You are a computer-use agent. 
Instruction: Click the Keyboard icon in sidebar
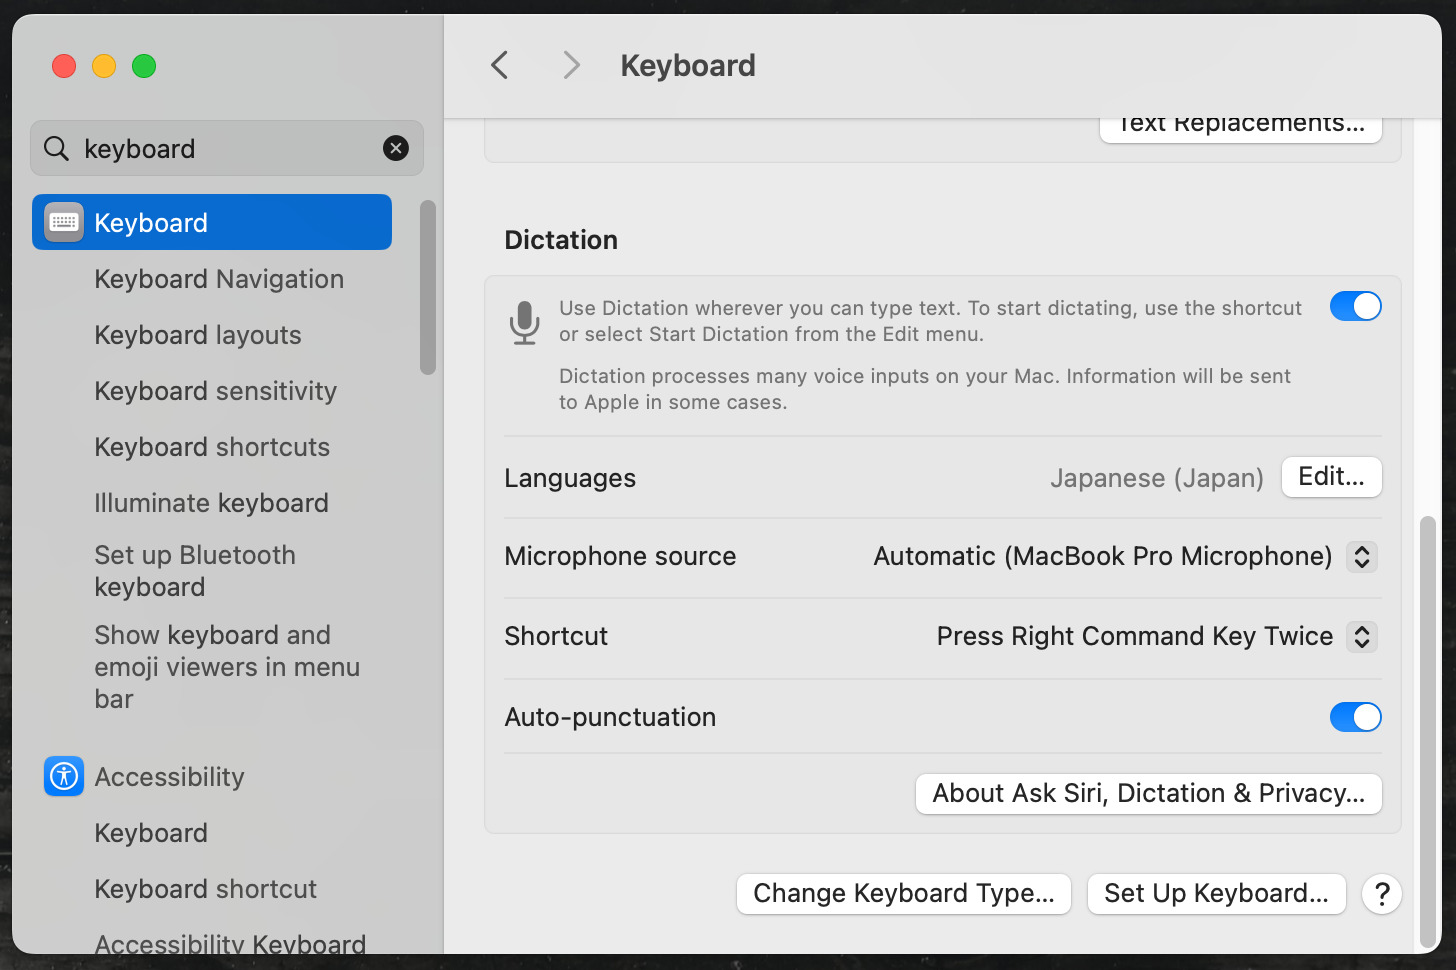(64, 222)
